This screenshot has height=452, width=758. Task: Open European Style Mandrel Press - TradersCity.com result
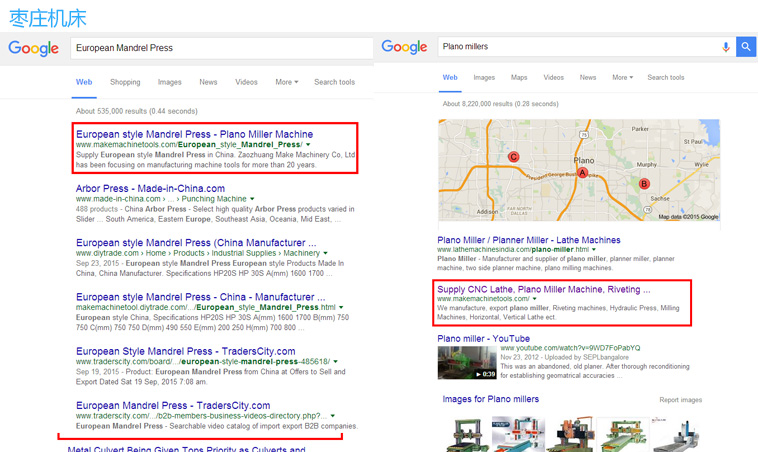coord(186,351)
